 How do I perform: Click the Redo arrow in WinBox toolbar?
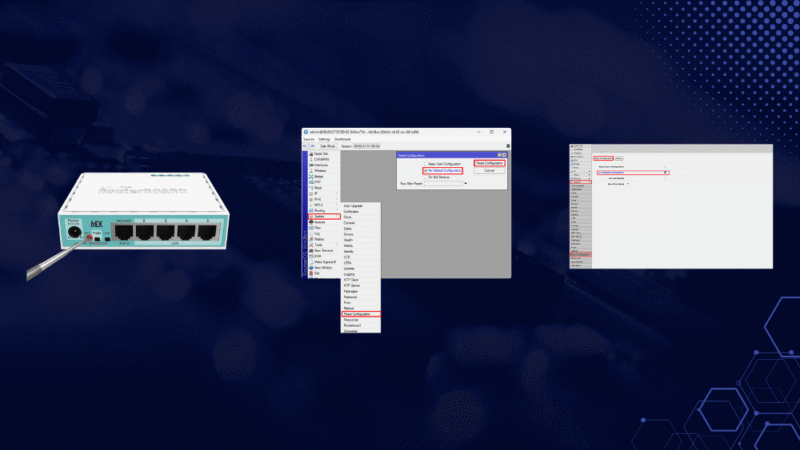312,146
